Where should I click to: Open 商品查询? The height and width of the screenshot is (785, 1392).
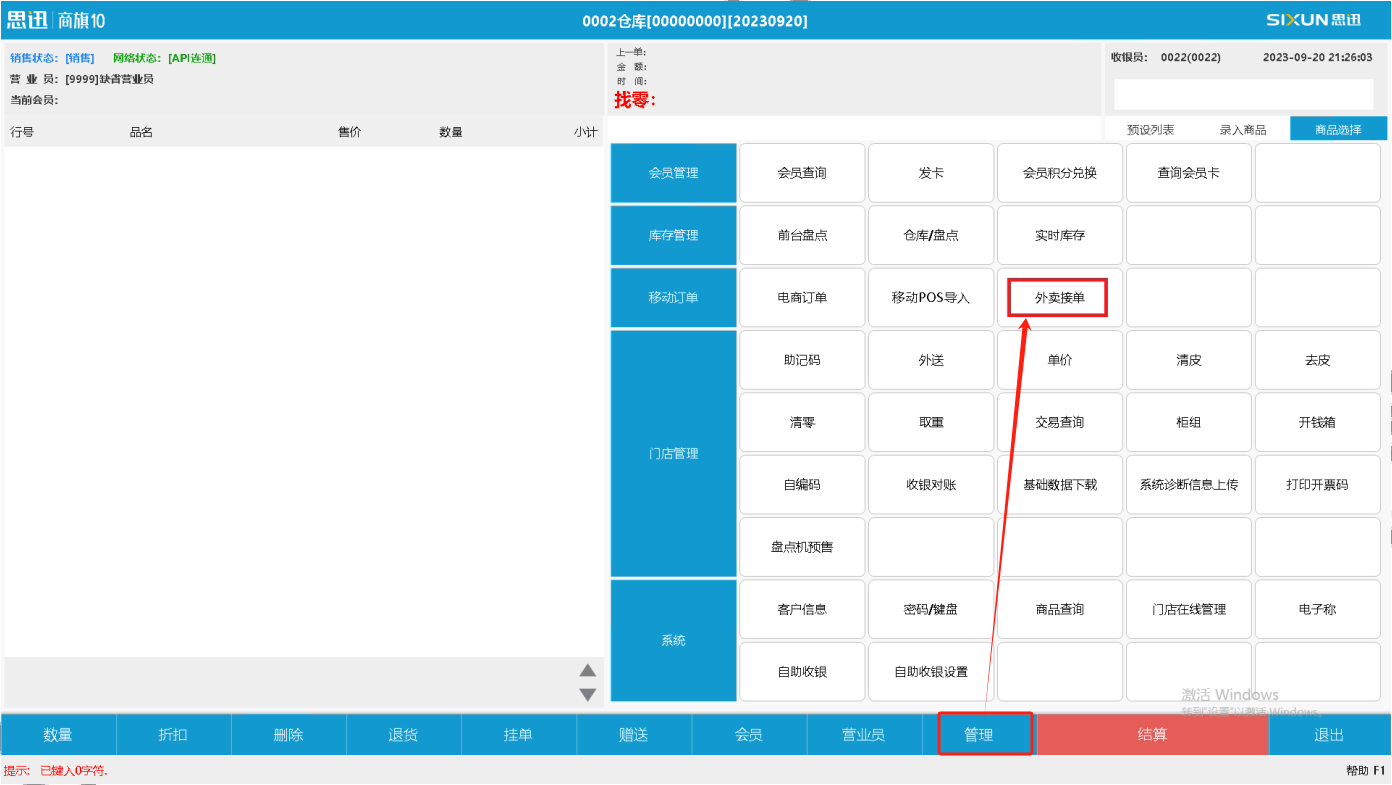(1060, 609)
